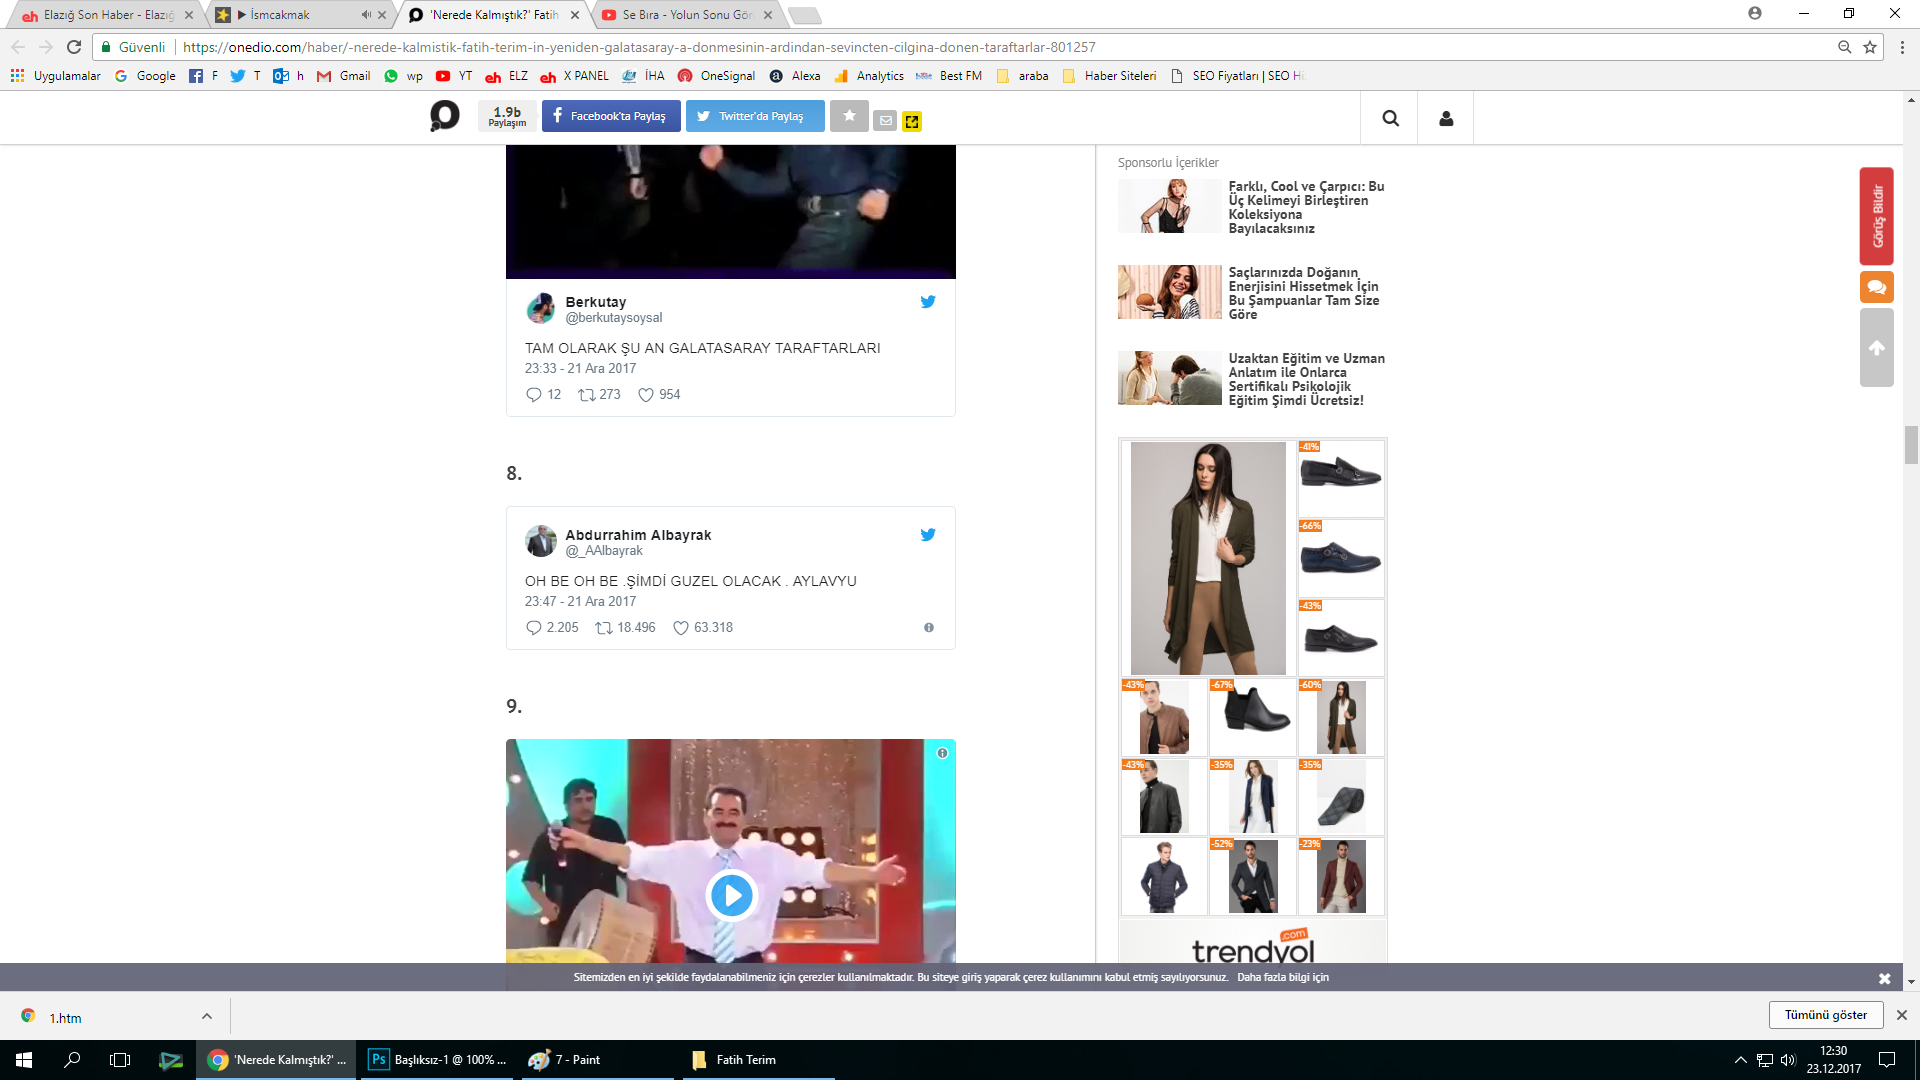Click the scroll-to-top arrow icon
This screenshot has height=1080, width=1920.
1876,348
